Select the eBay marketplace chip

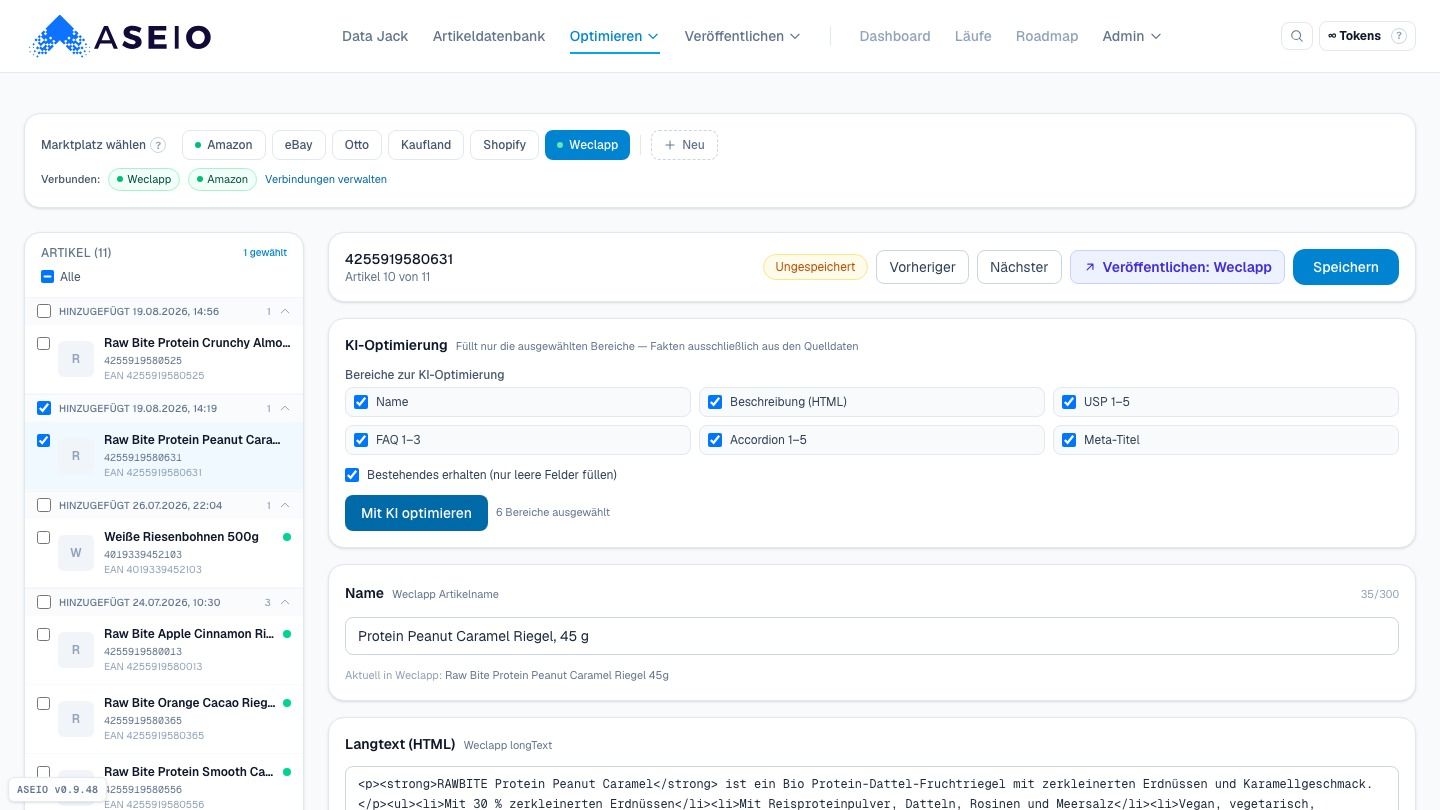click(298, 145)
